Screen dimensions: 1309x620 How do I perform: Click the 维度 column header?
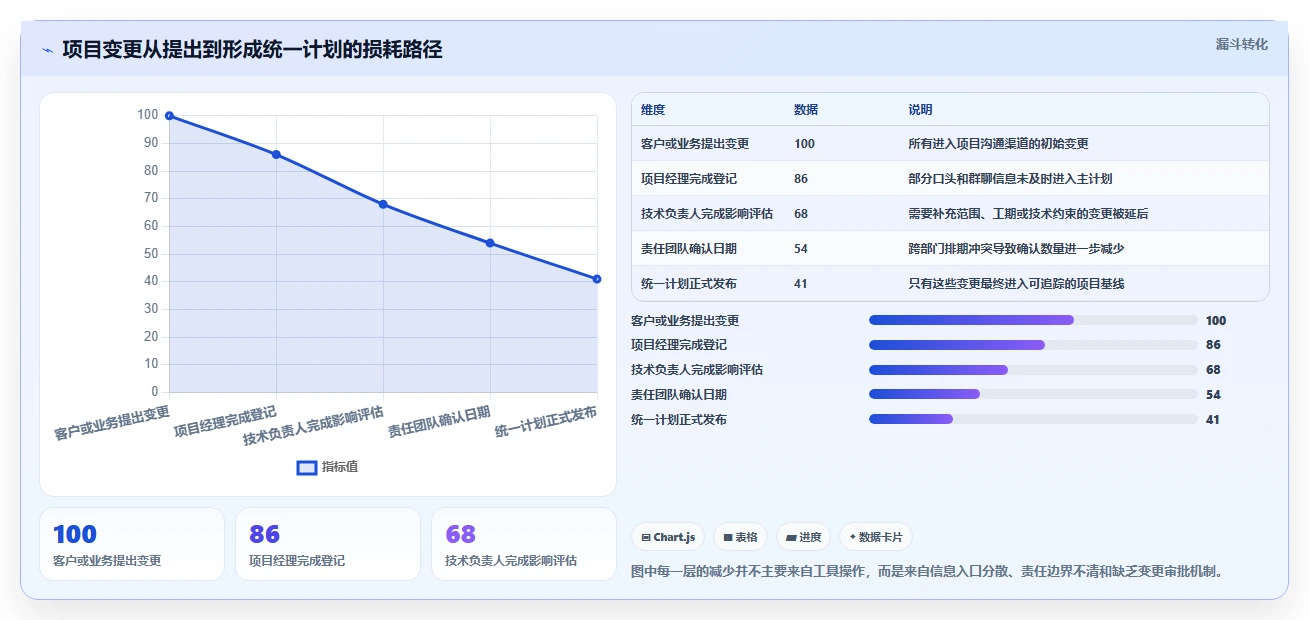(x=653, y=109)
